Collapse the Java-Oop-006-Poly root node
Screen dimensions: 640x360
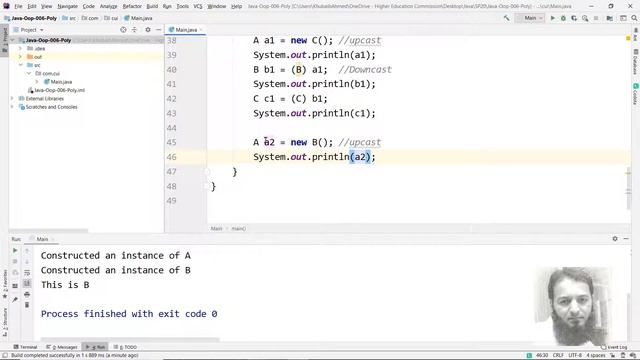13,40
